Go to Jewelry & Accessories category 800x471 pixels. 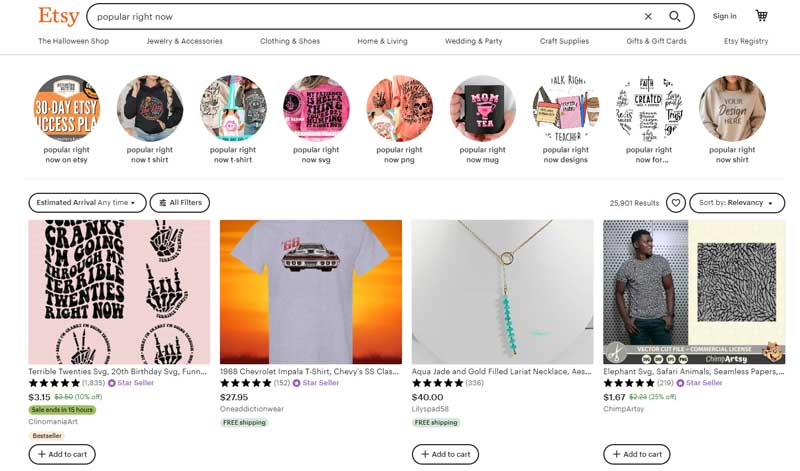tap(184, 41)
